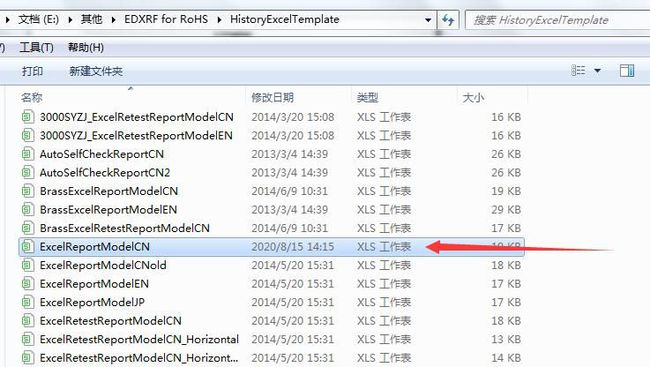Click the 14 KB size value
650x367 pixels.
point(506,358)
